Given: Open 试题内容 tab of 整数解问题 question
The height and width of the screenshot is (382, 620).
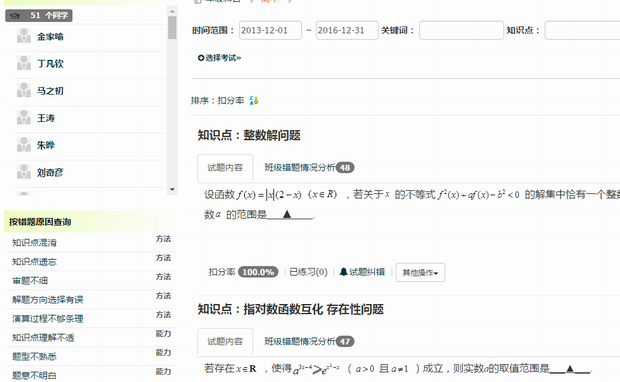Looking at the screenshot, I should (225, 168).
